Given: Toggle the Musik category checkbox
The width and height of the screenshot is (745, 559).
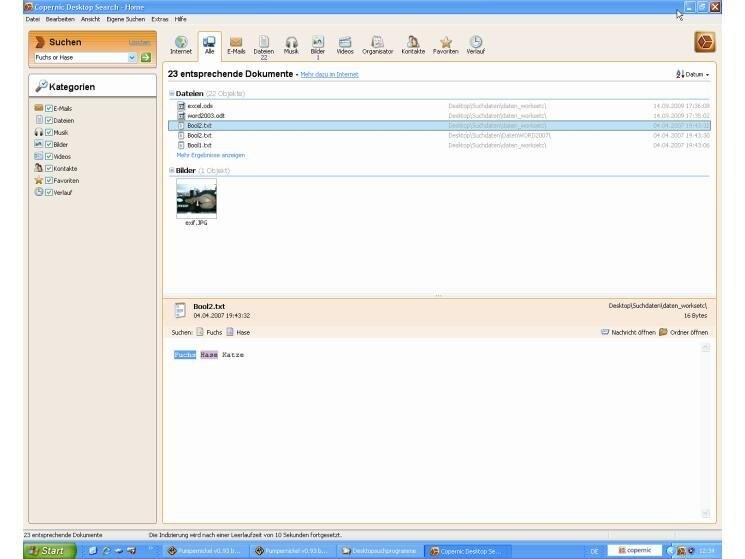Looking at the screenshot, I should click(x=49, y=133).
